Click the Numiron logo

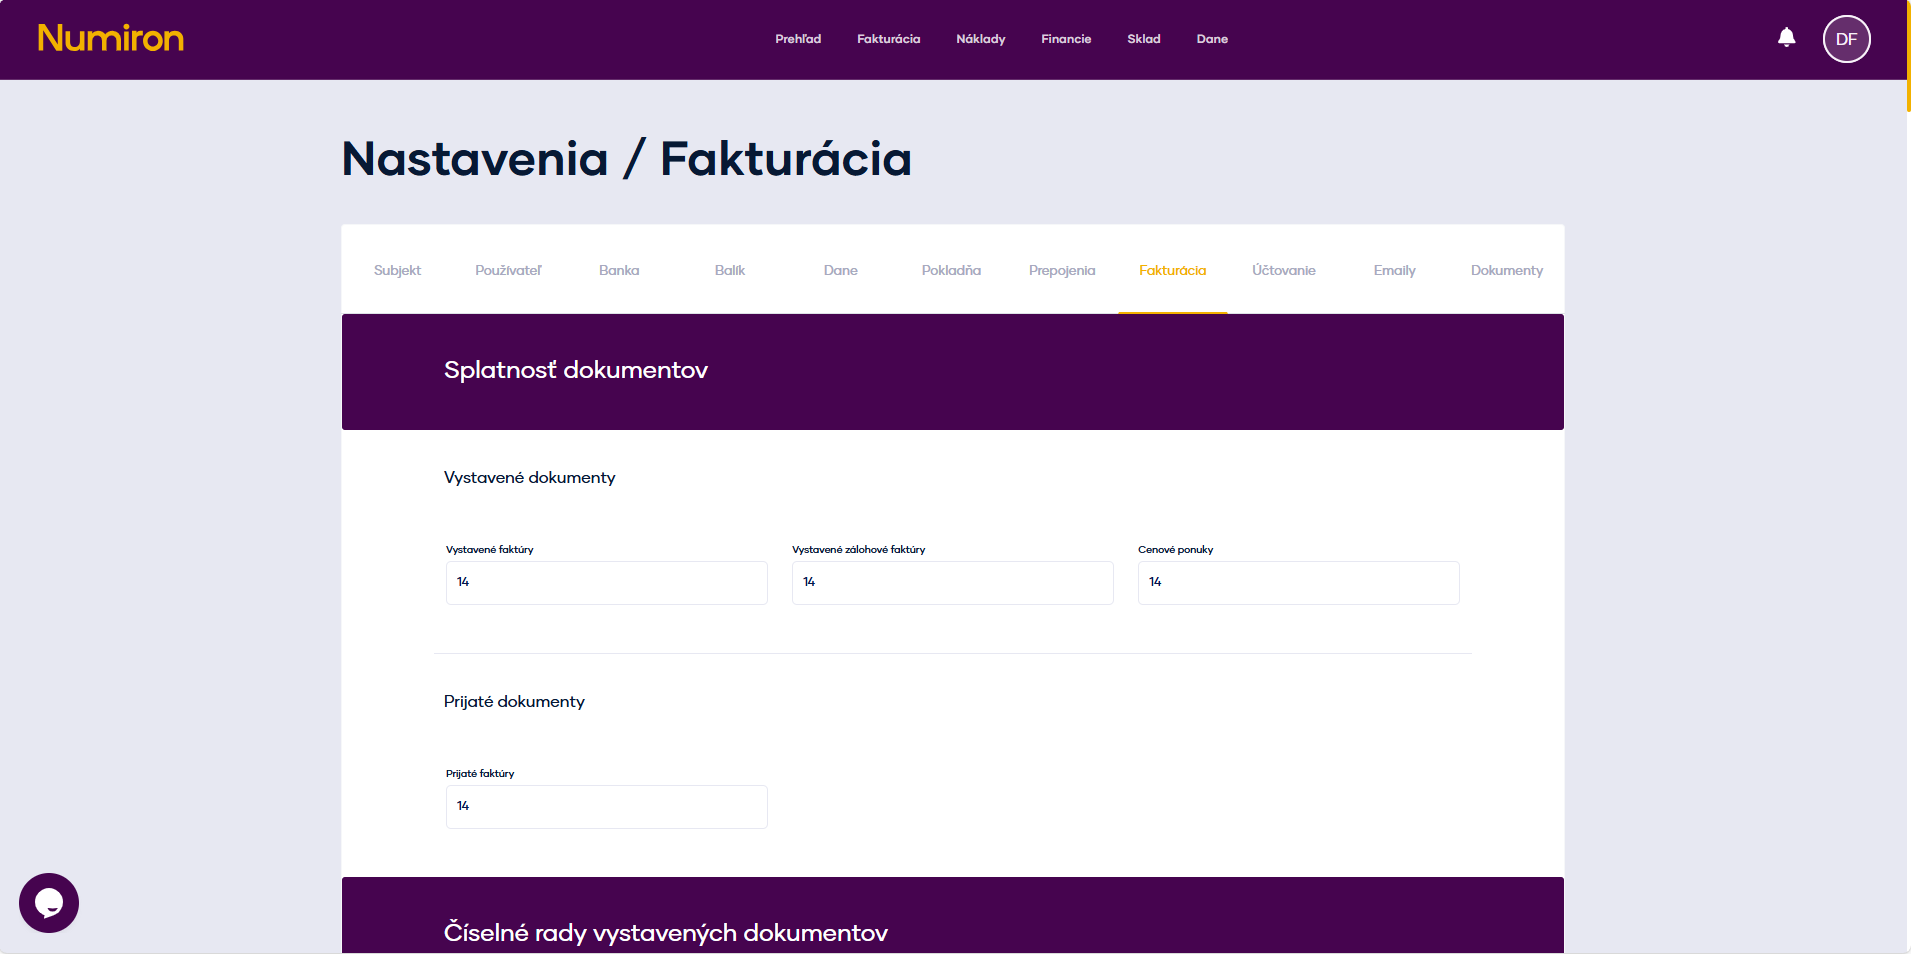coord(111,39)
